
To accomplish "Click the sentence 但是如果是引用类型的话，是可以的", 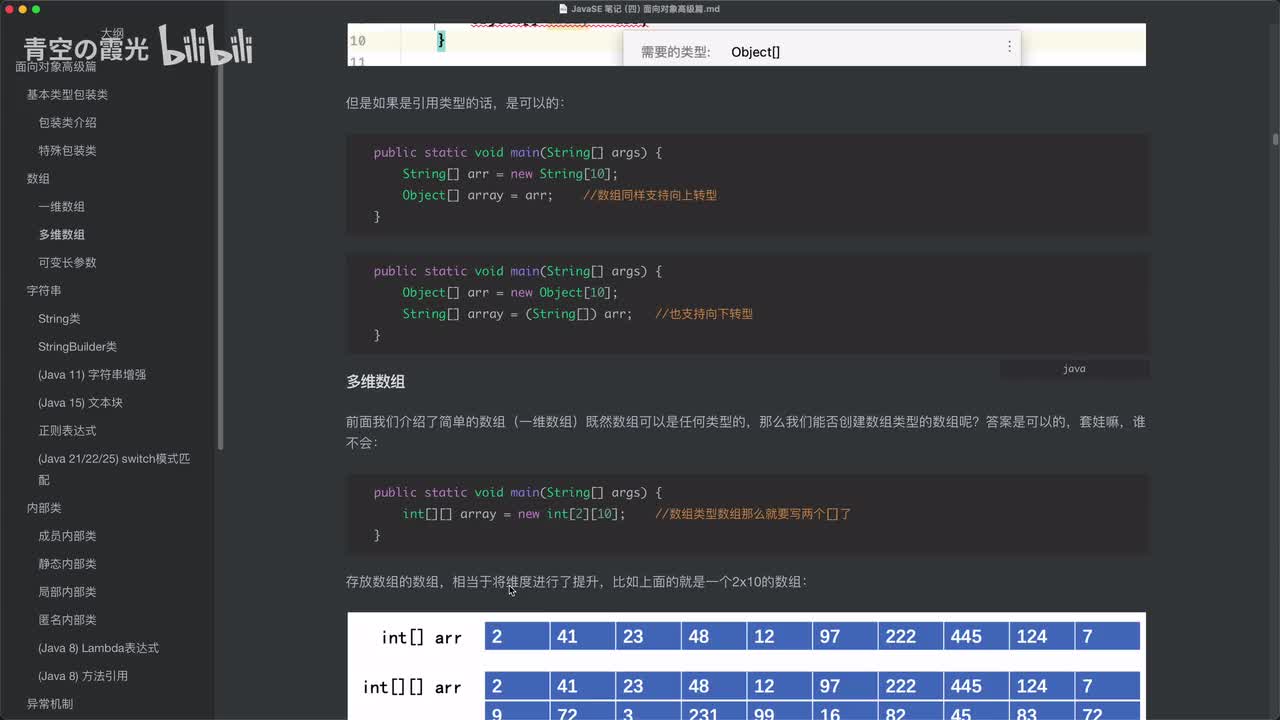I will coord(455,103).
